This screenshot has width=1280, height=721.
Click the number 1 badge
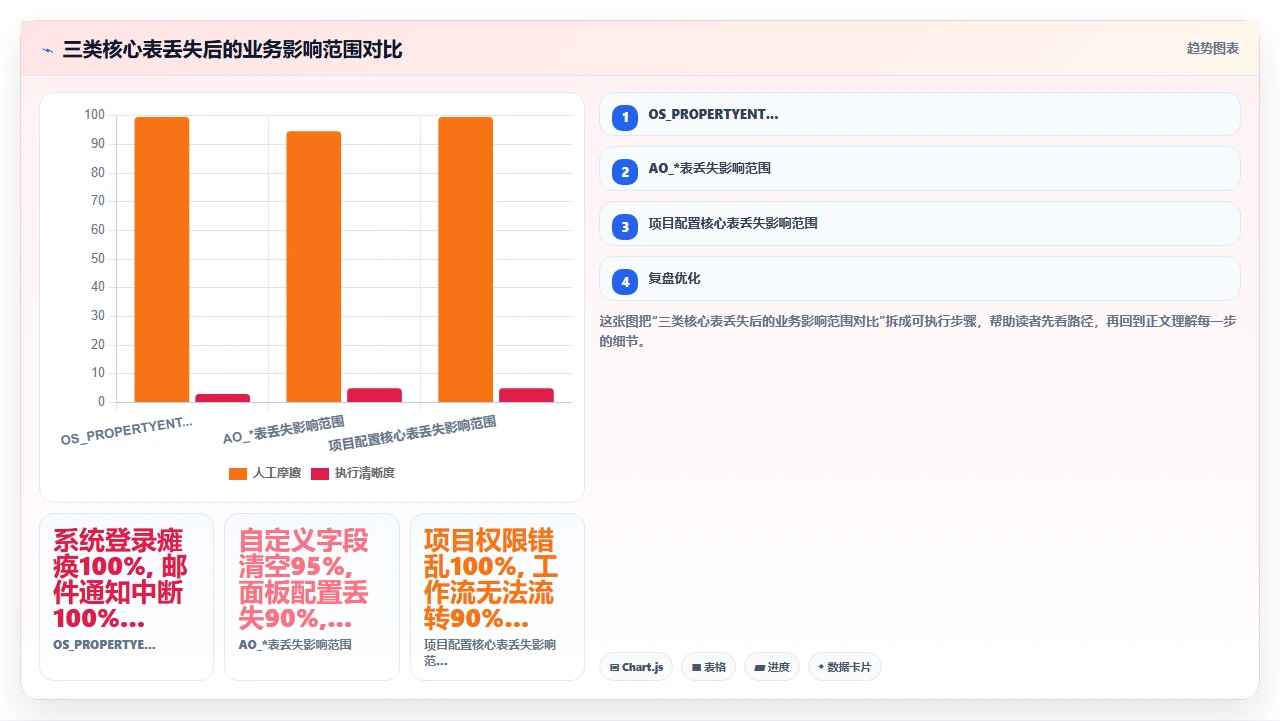point(625,117)
